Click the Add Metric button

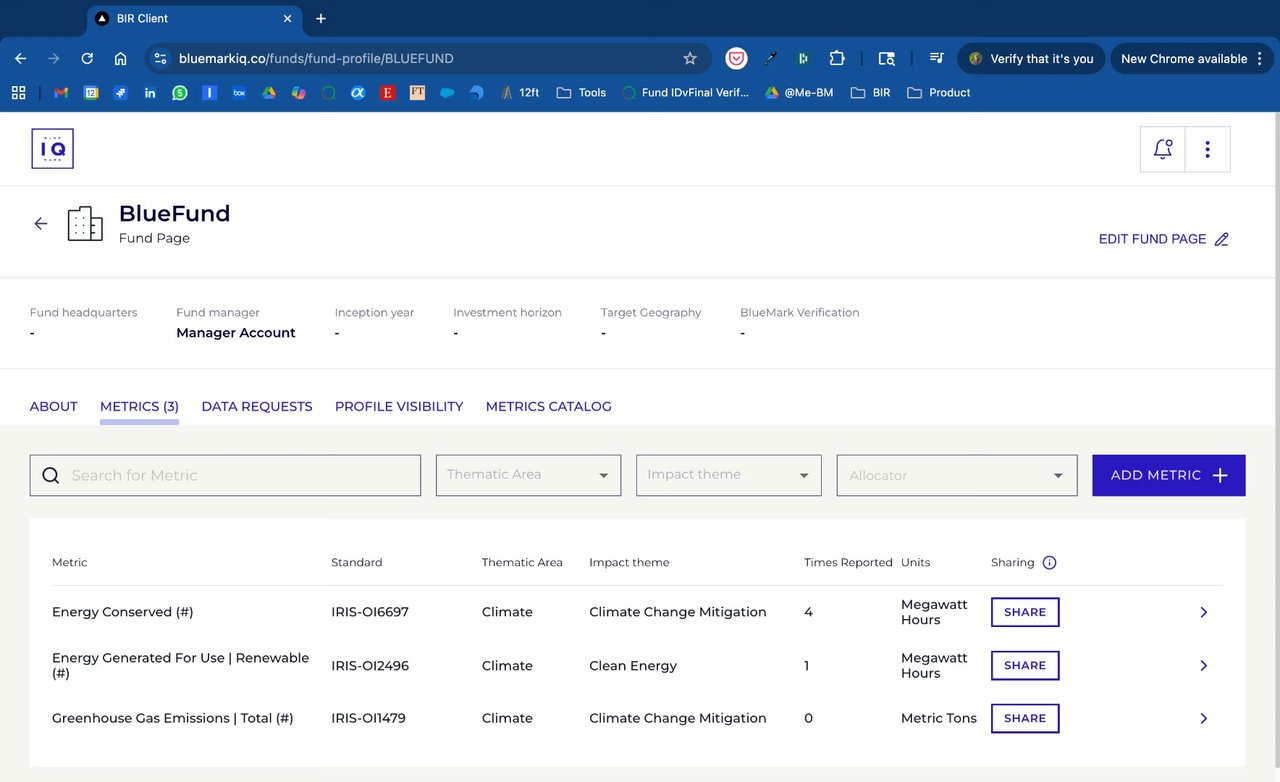1168,476
